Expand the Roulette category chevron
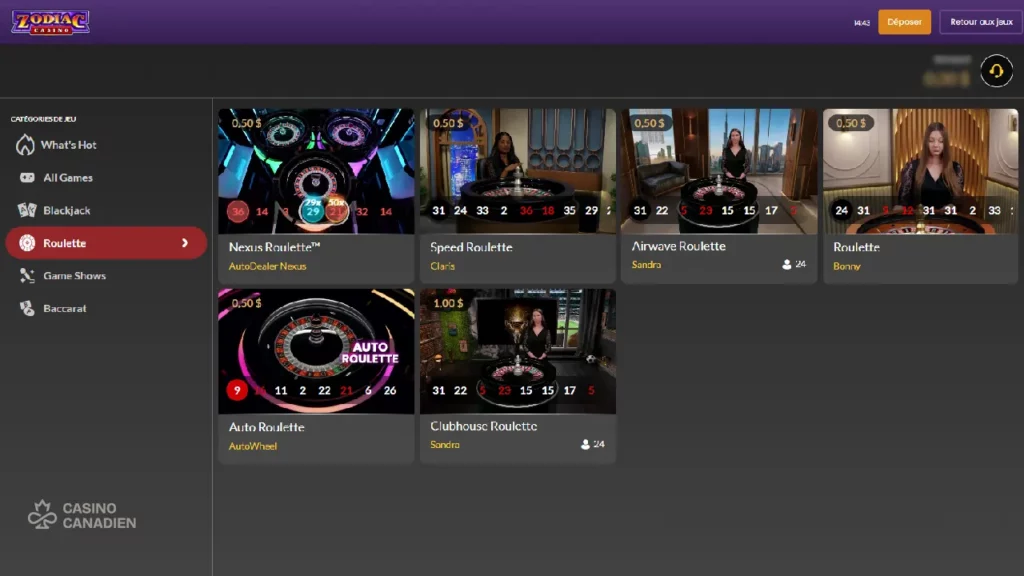 tap(185, 243)
